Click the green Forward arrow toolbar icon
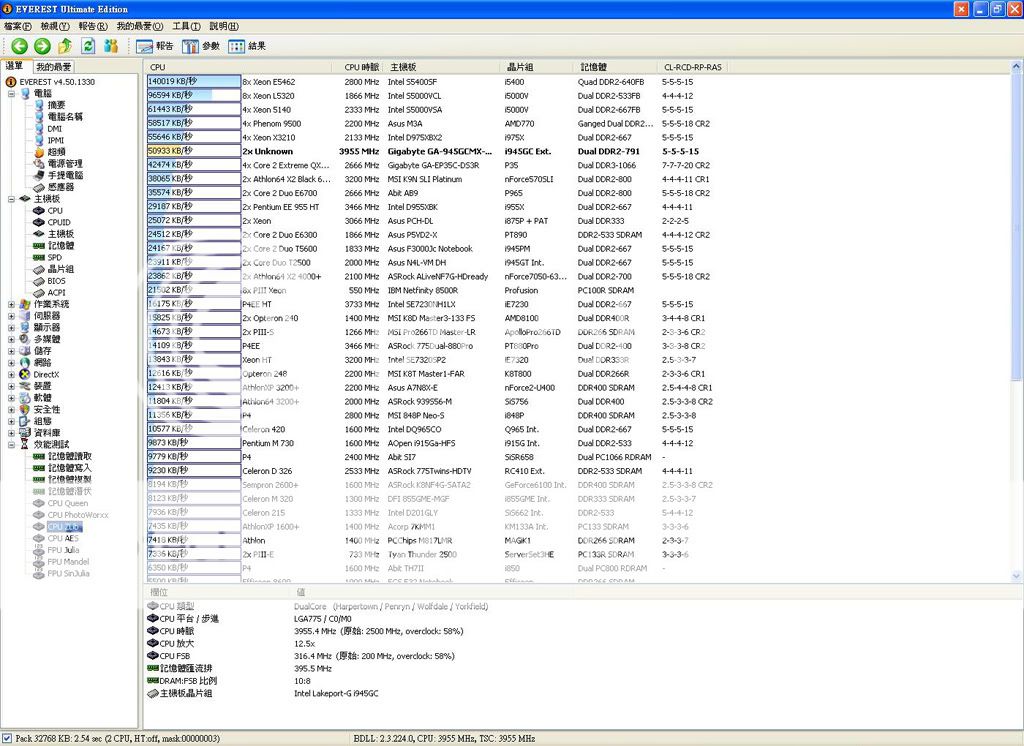The width and height of the screenshot is (1024, 746). [42, 46]
